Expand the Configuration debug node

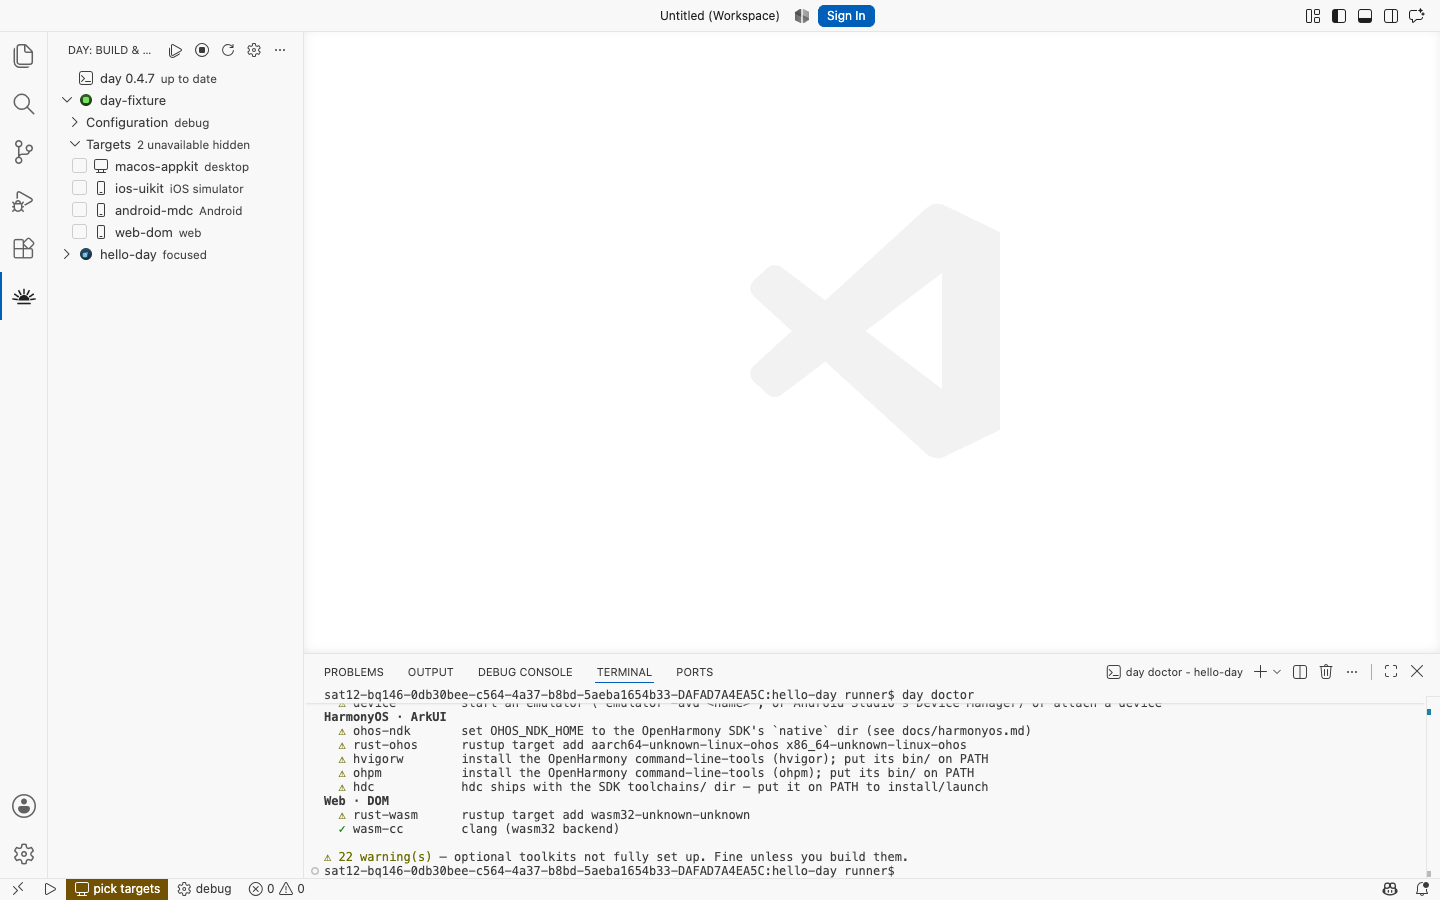[x=75, y=122]
